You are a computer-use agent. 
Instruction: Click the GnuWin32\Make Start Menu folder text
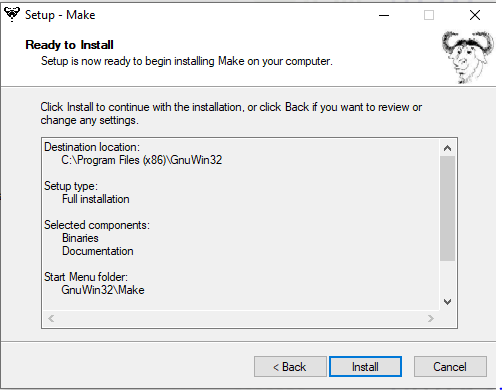(x=103, y=290)
